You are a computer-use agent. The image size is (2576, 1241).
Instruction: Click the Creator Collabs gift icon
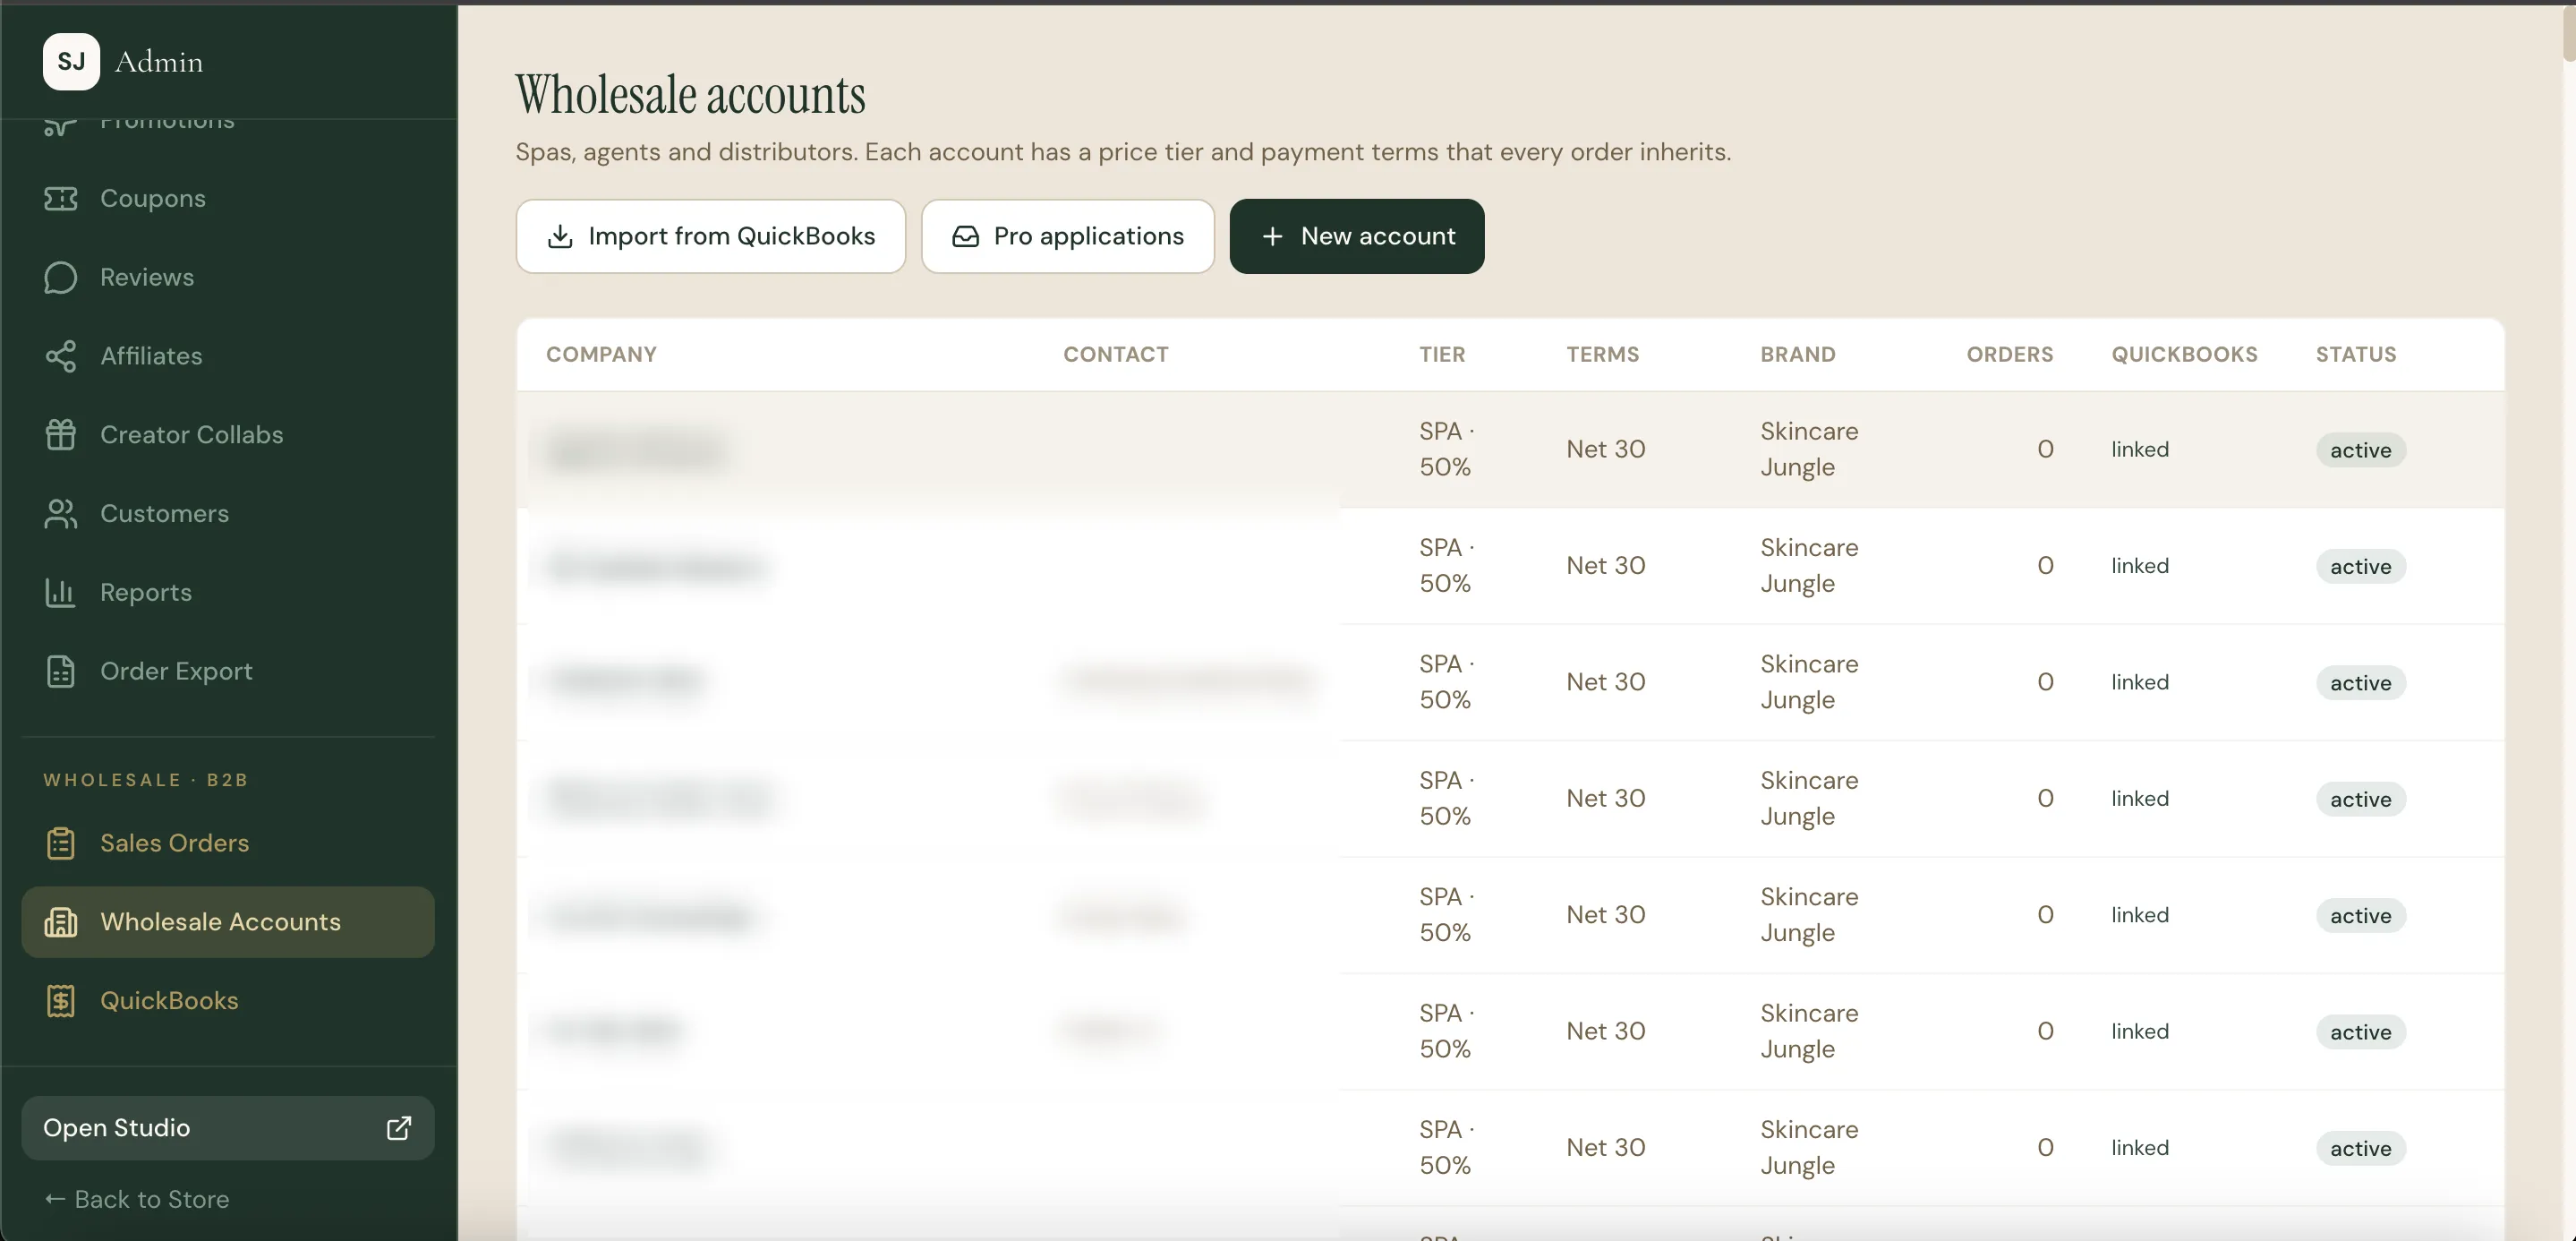pos(60,435)
